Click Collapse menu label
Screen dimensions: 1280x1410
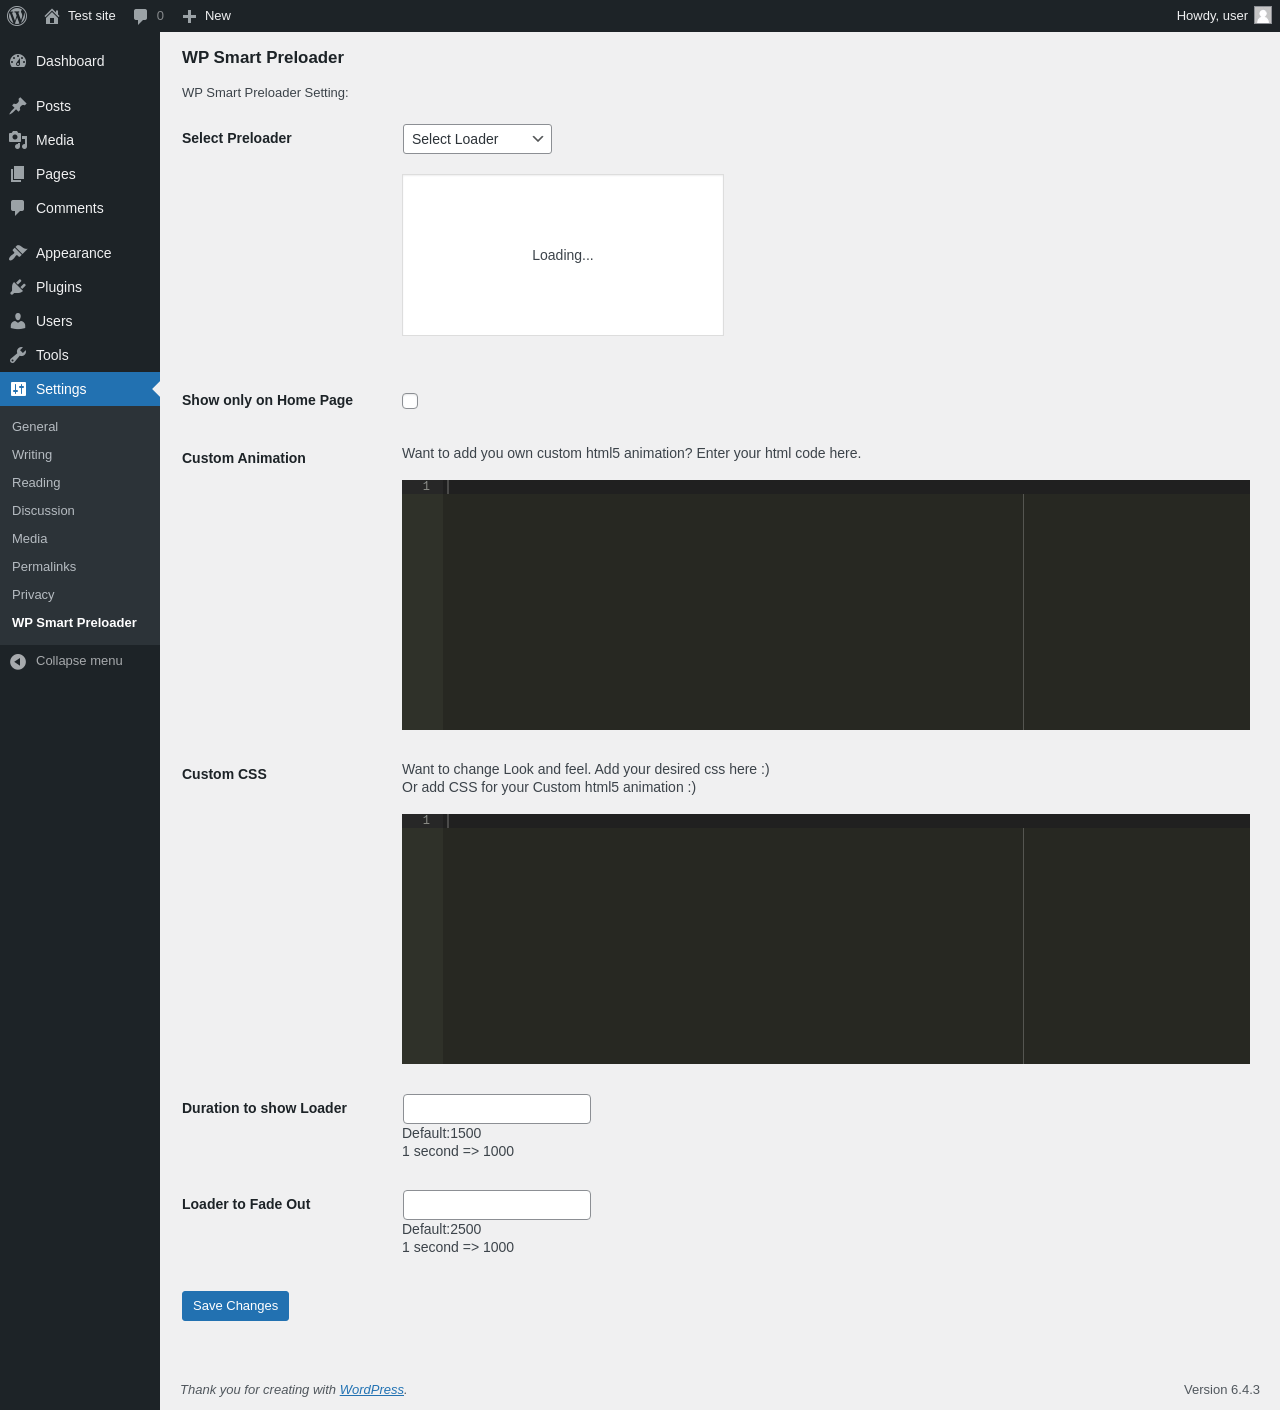[x=79, y=661]
